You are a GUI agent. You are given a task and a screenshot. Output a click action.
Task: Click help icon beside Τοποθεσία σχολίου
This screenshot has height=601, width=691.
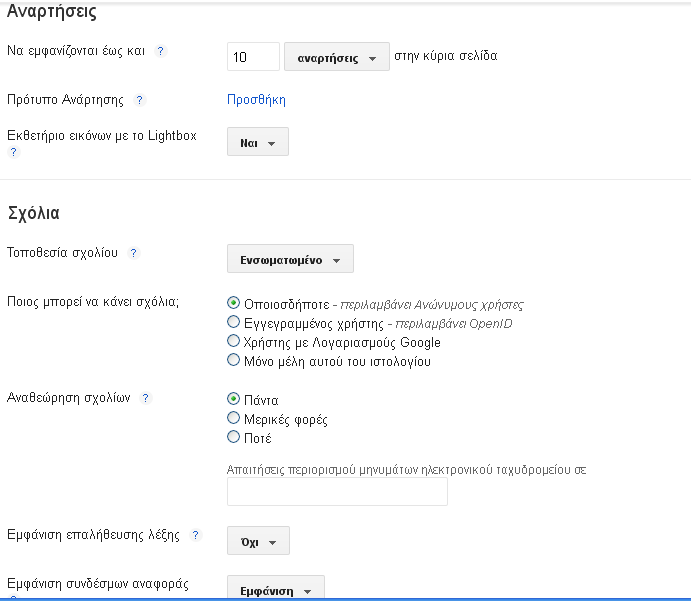(x=133, y=253)
